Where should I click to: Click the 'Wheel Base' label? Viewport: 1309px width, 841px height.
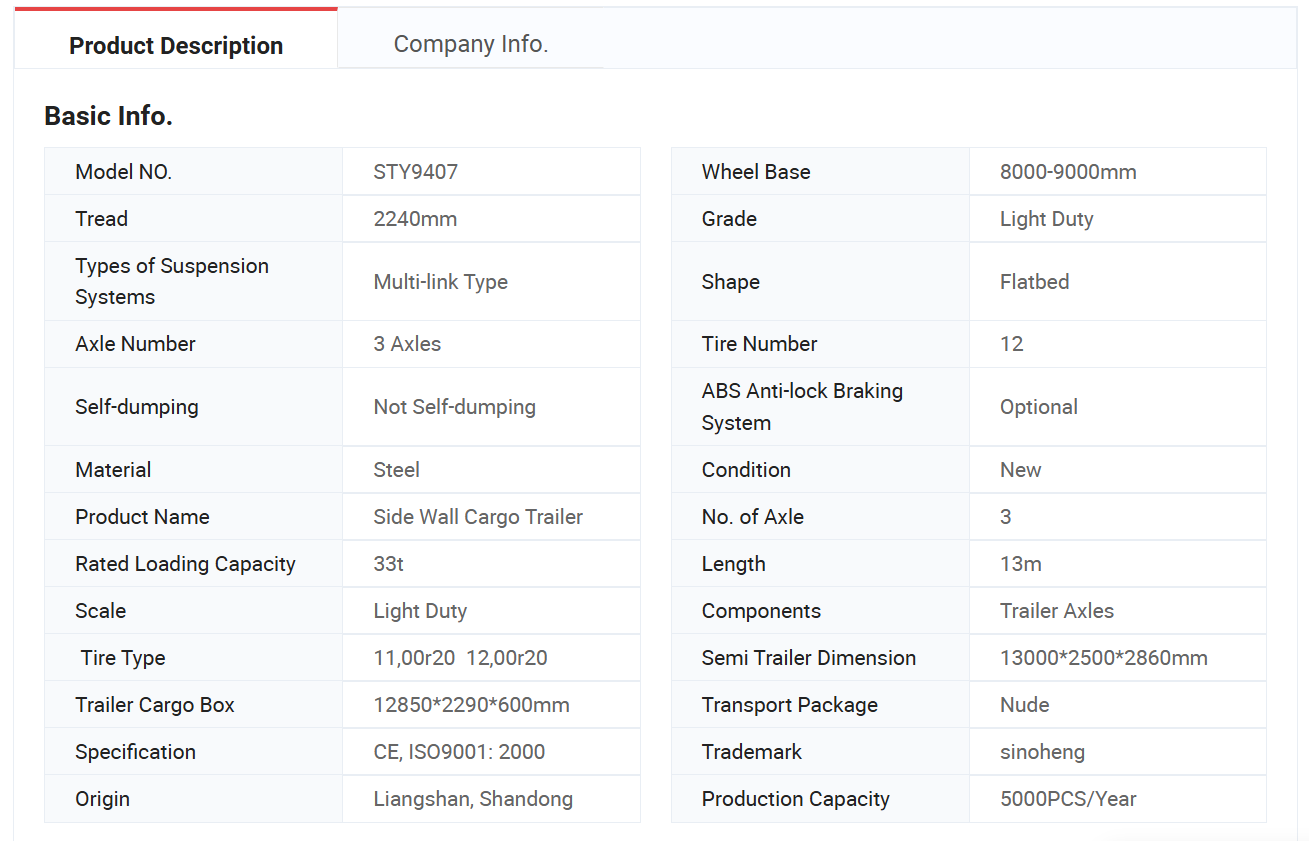tap(757, 172)
